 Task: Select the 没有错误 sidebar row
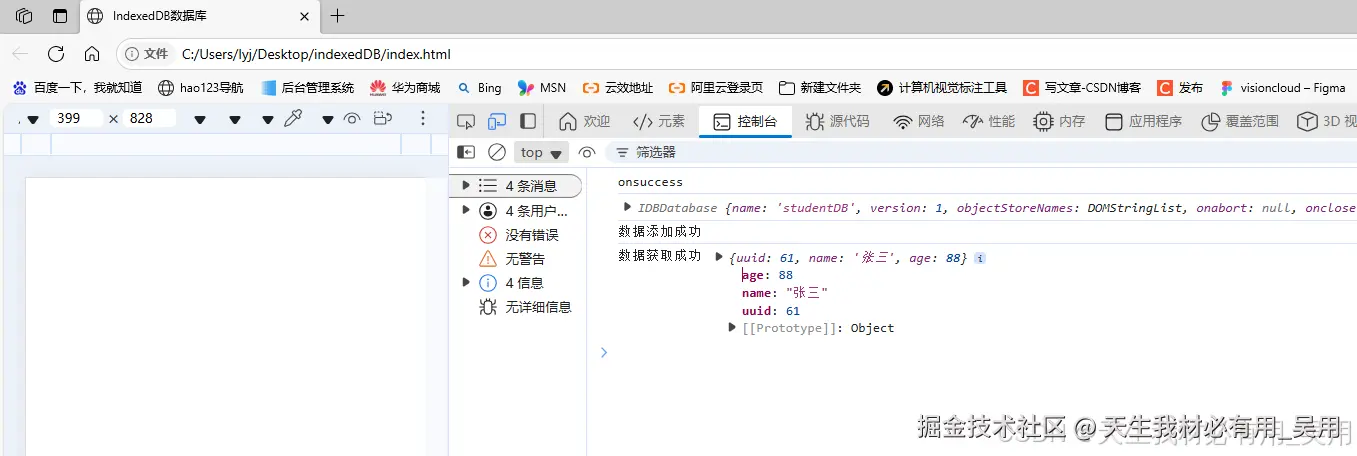517,235
